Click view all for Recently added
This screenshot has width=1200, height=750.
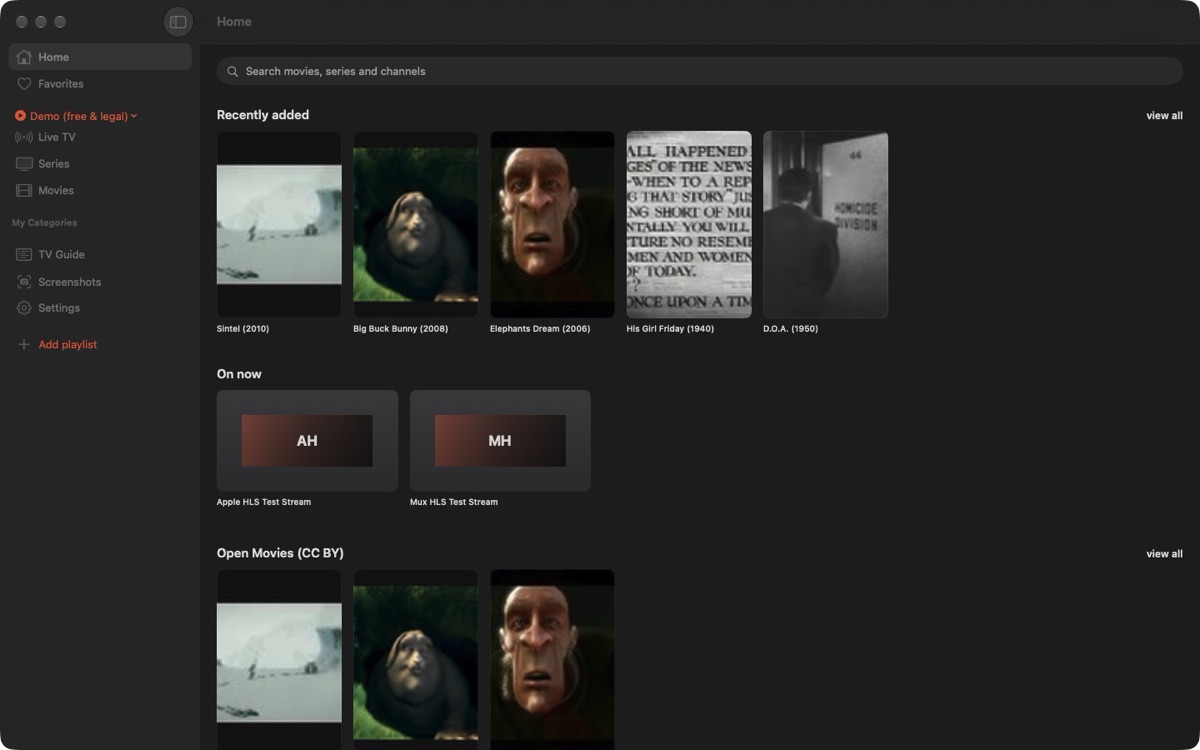click(1164, 116)
